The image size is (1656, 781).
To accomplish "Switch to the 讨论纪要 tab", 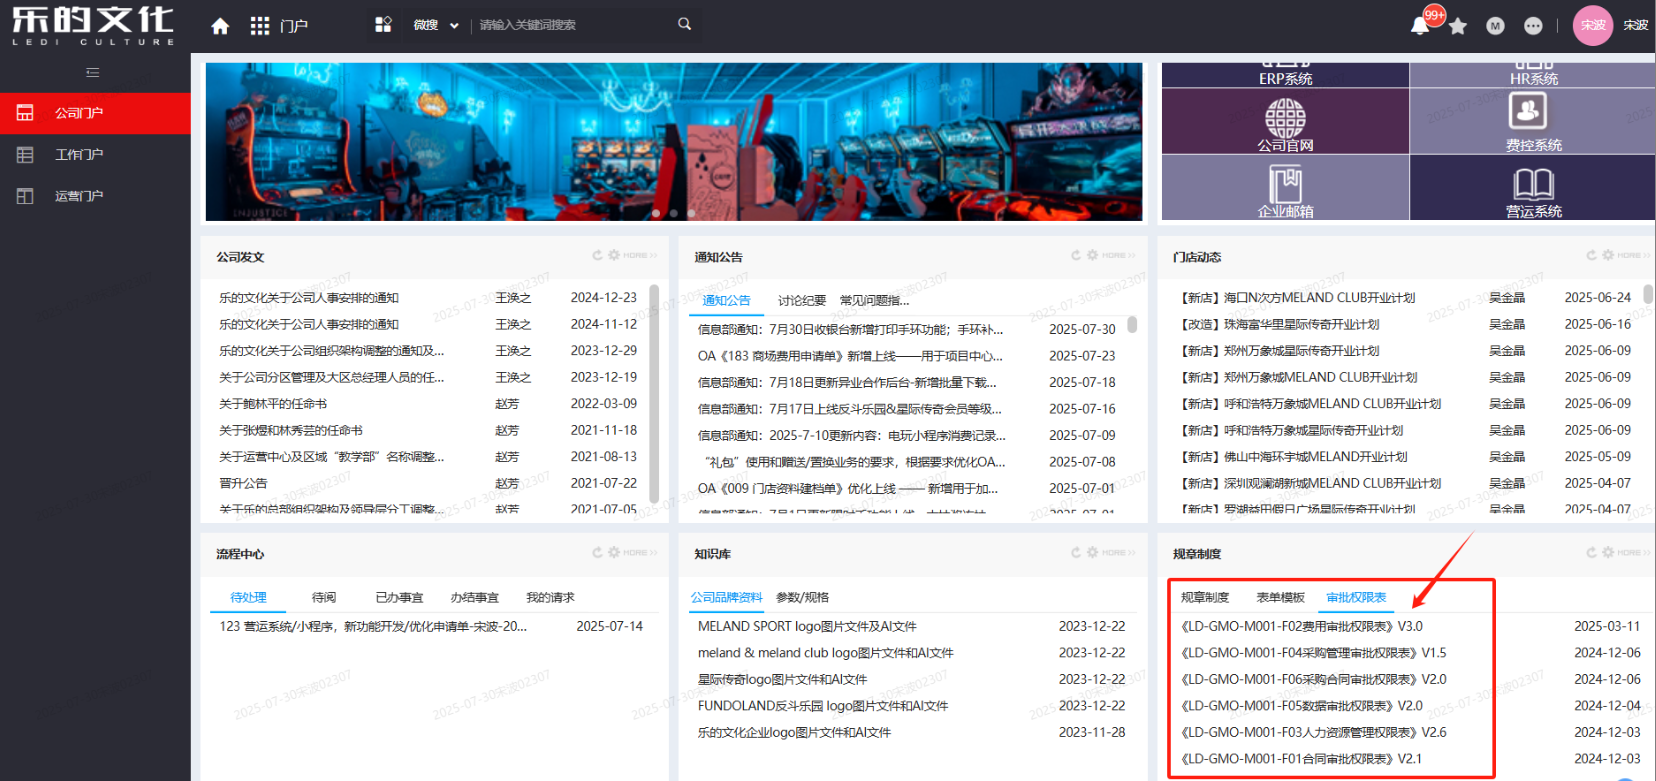I will [801, 300].
